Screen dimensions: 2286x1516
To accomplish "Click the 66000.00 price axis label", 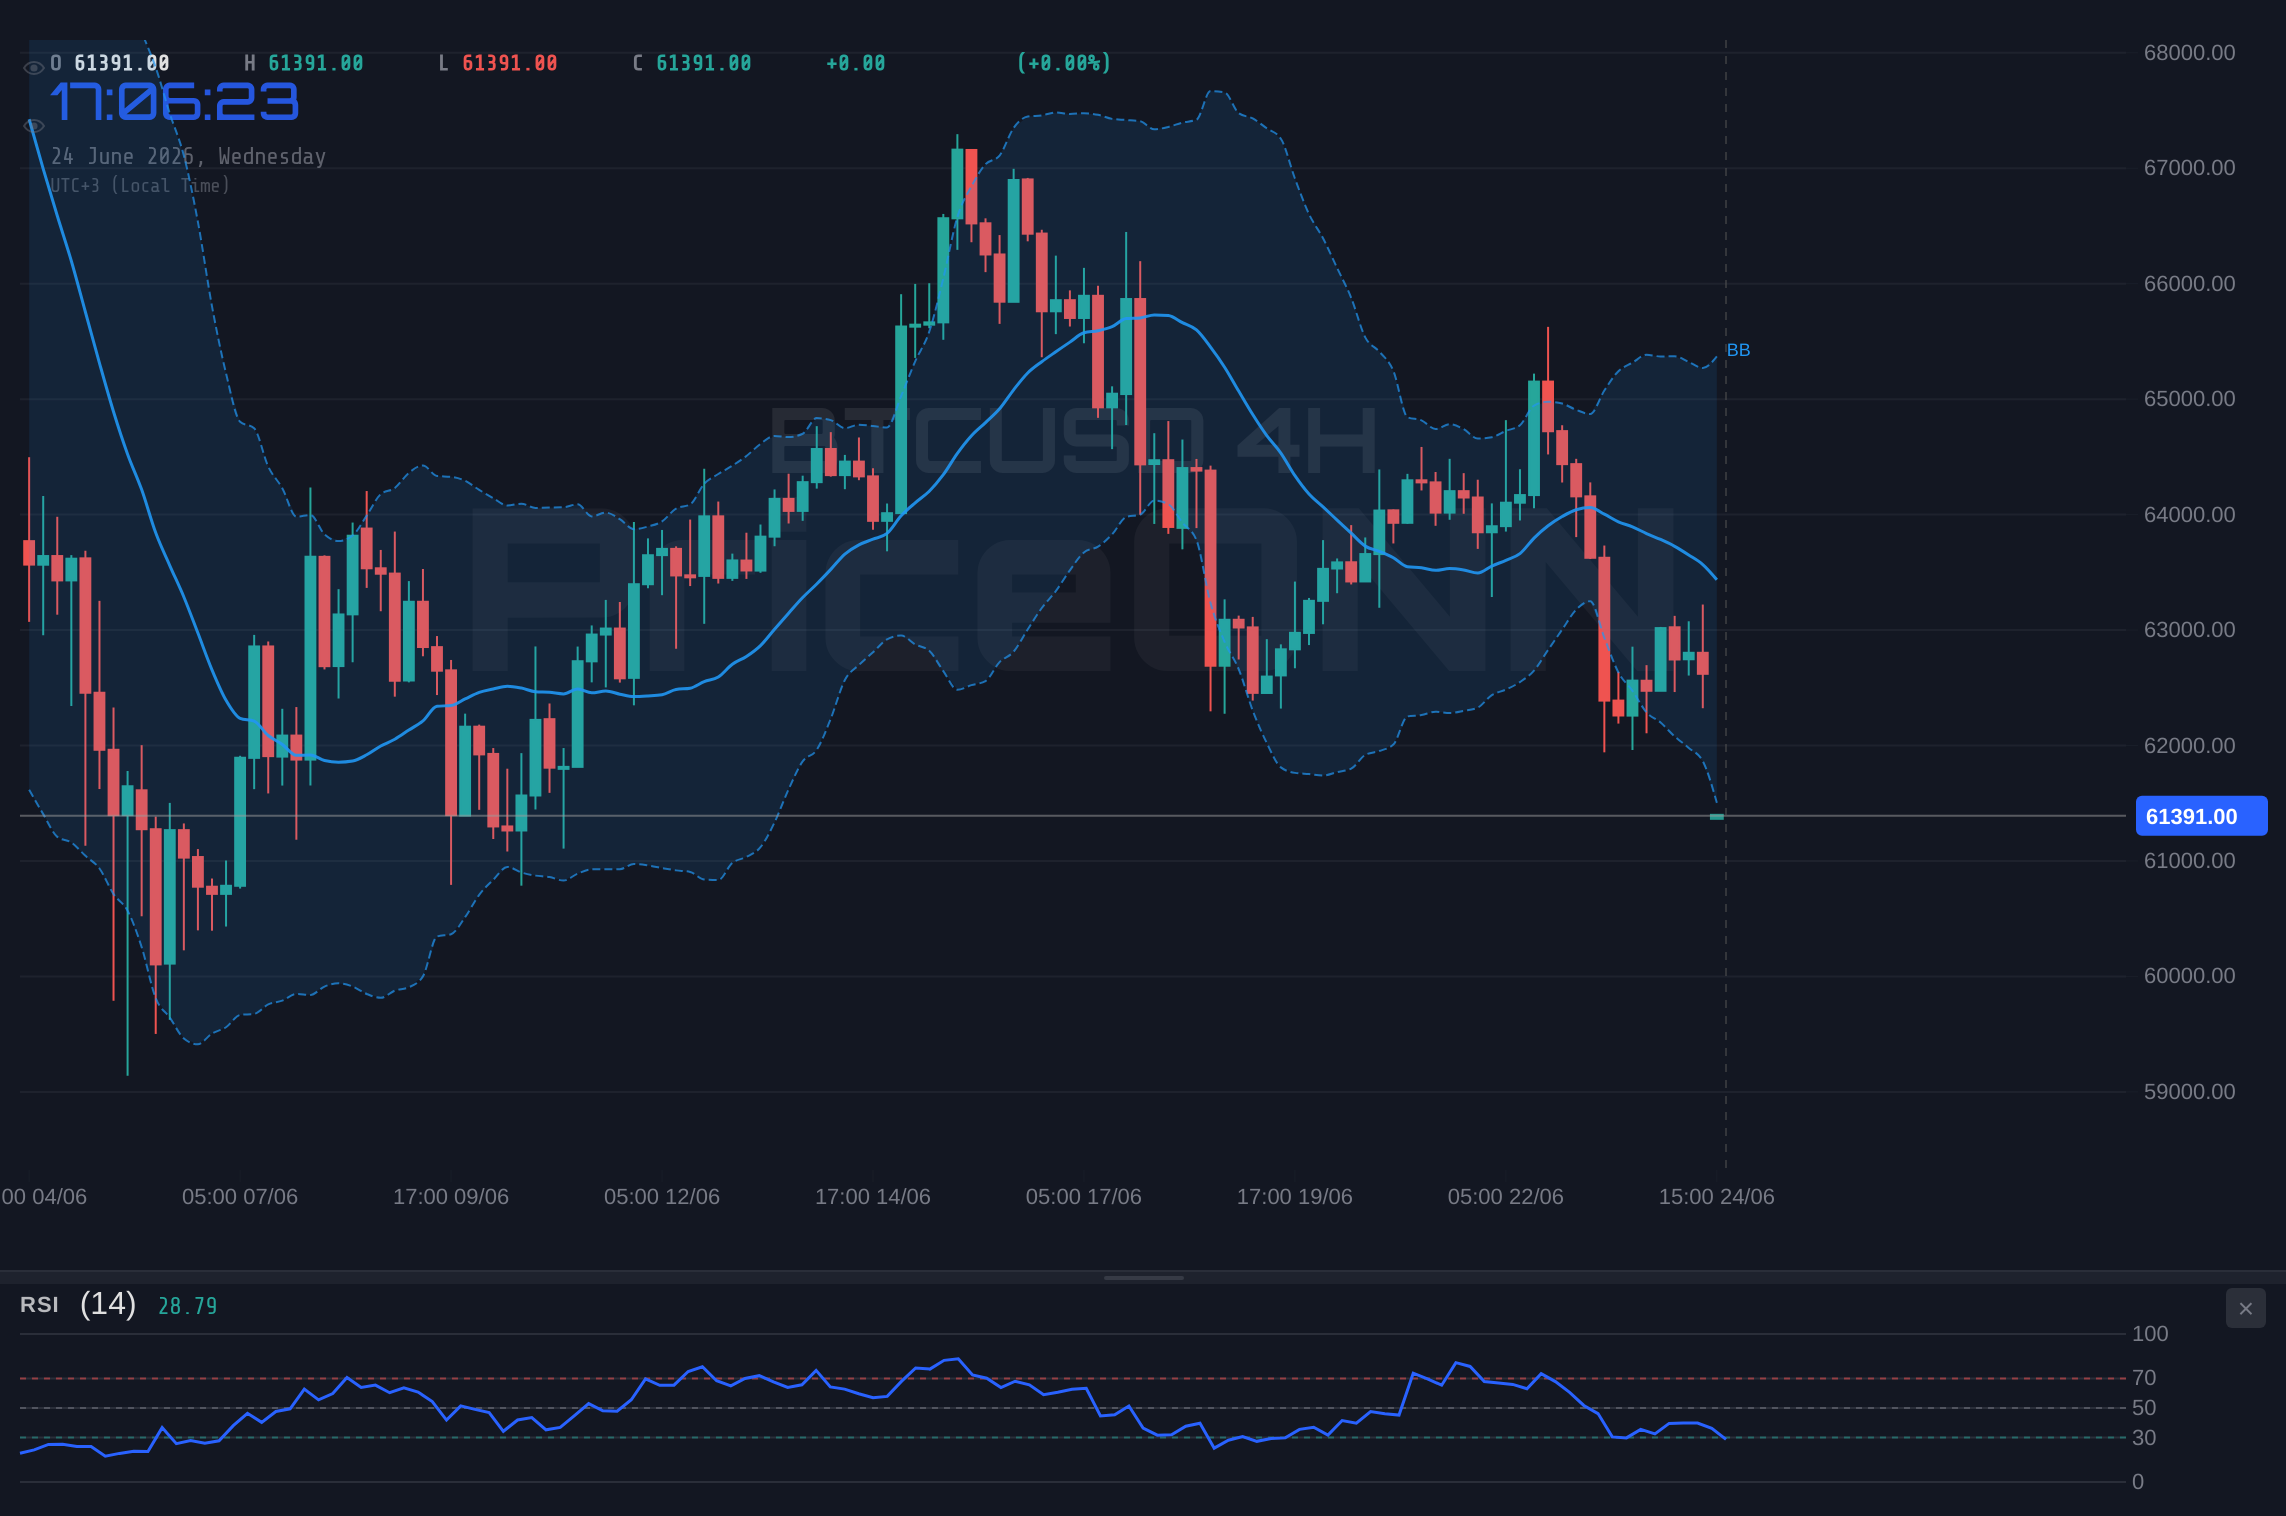I will click(2189, 284).
